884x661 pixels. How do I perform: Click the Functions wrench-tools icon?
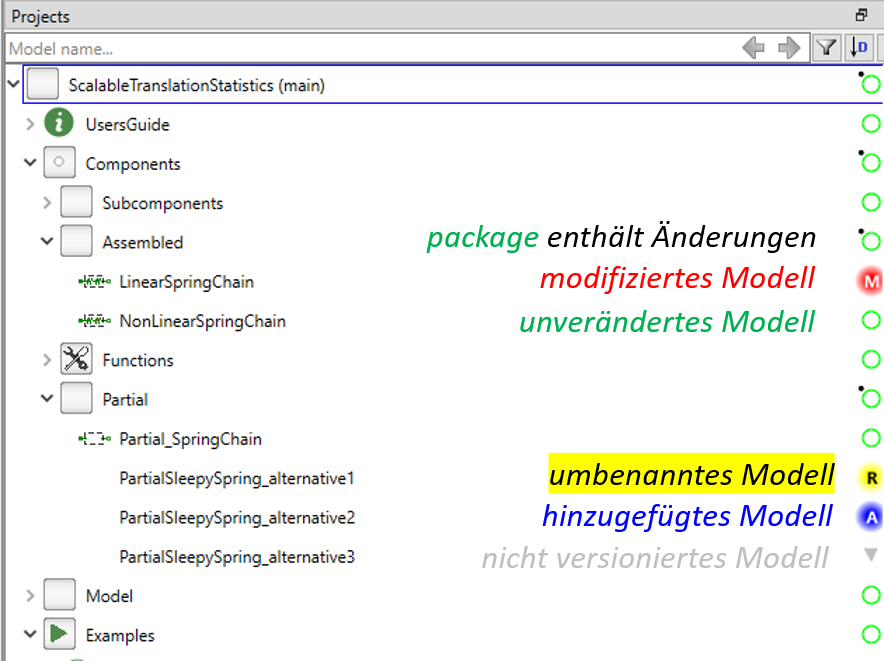77,359
